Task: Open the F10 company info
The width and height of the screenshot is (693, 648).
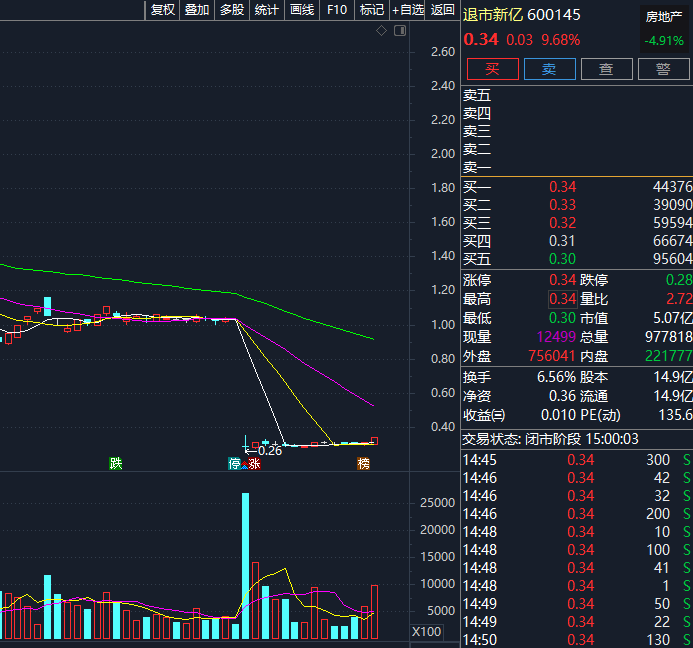Action: point(337,10)
